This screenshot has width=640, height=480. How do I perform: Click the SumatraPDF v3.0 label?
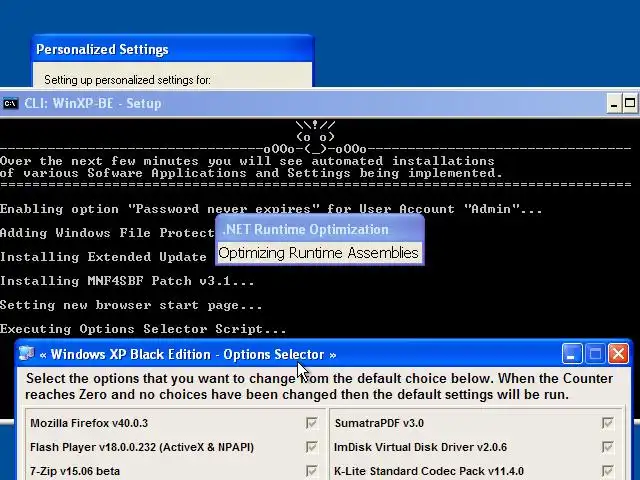(x=379, y=423)
